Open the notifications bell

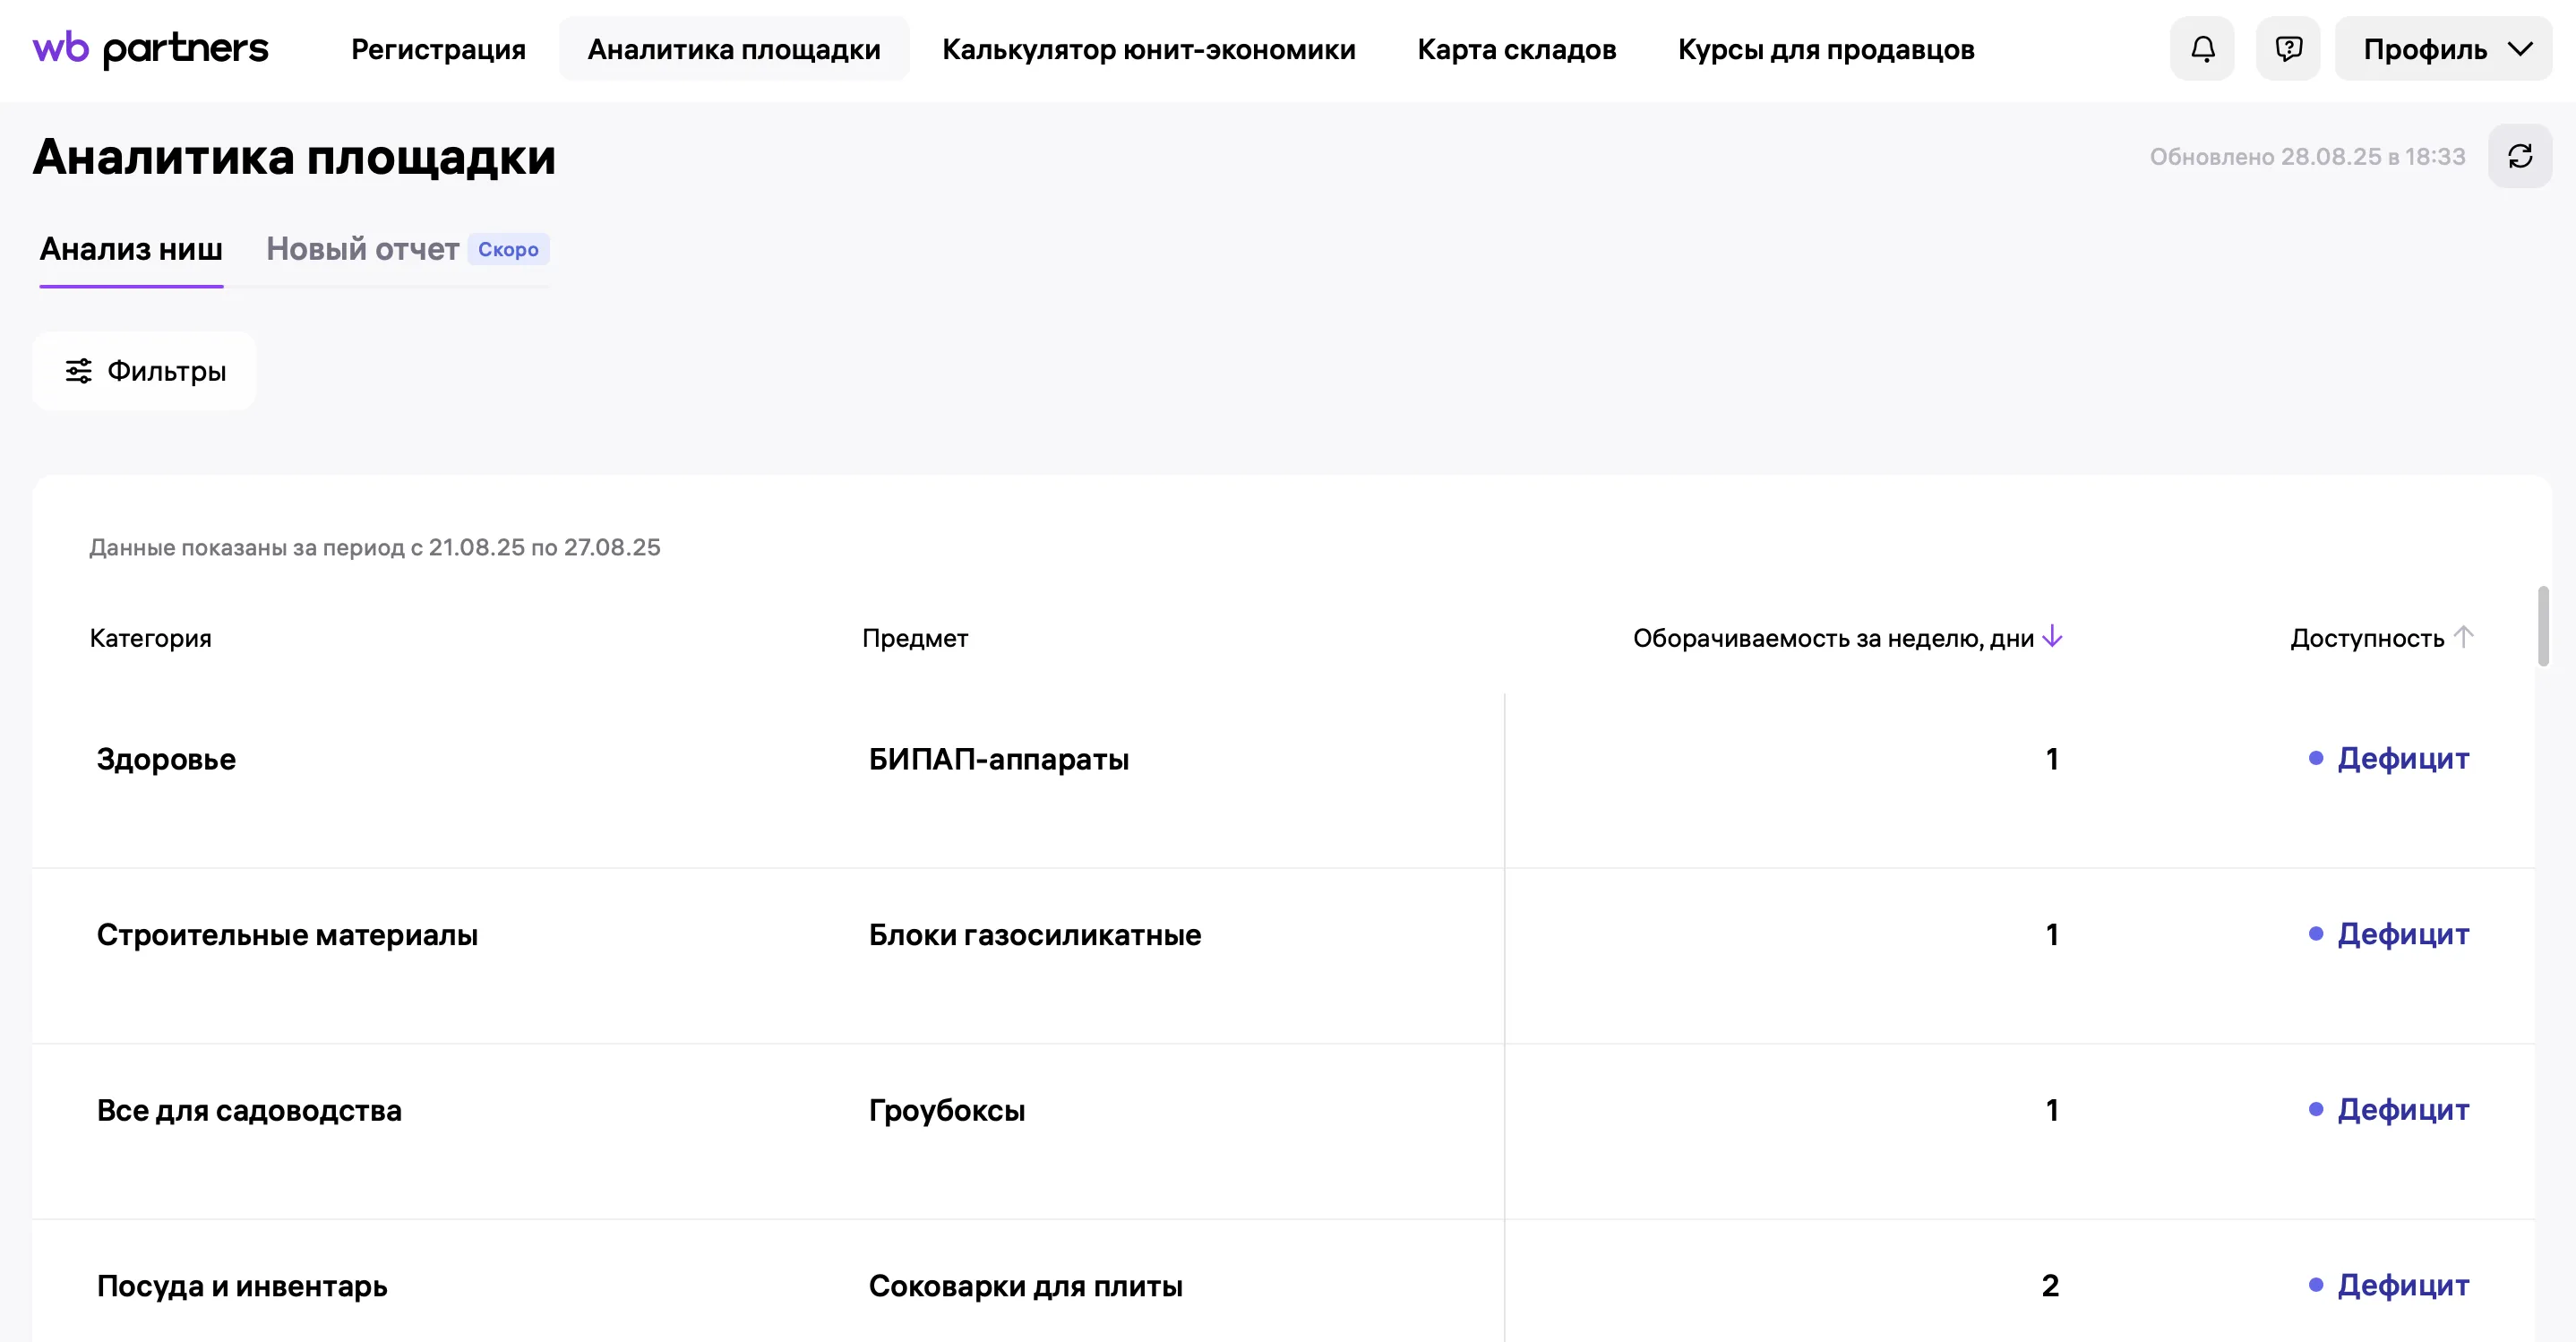2202,49
